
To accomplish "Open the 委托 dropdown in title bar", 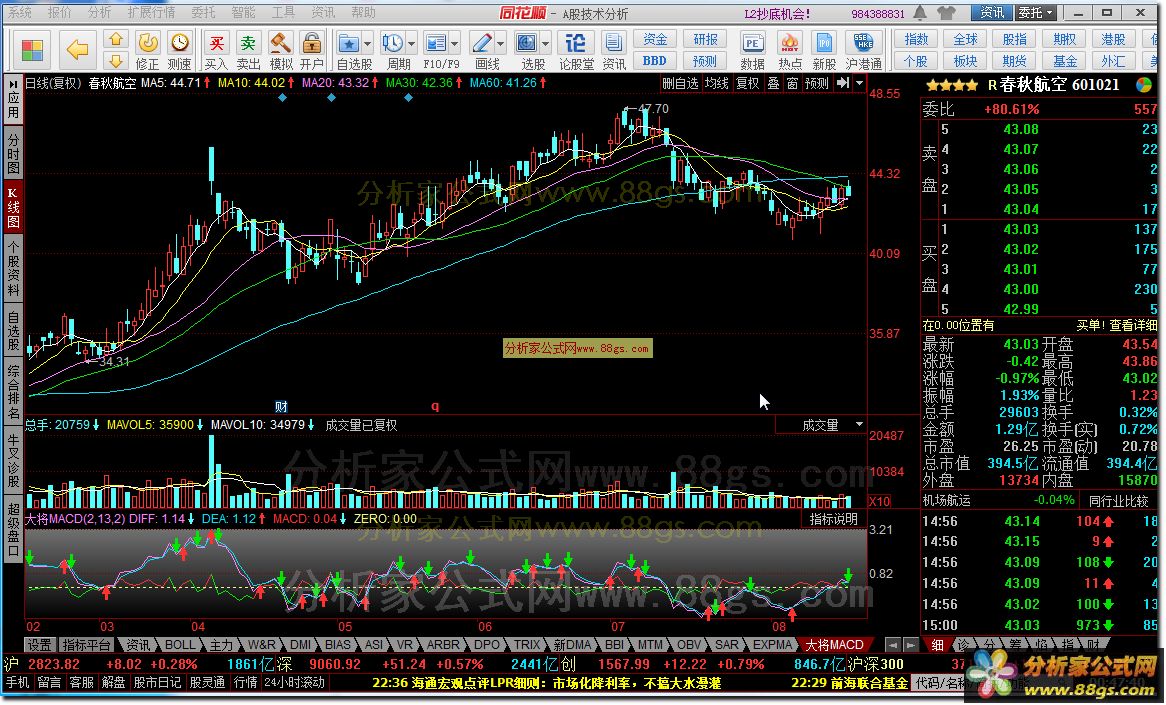I will pos(1035,13).
